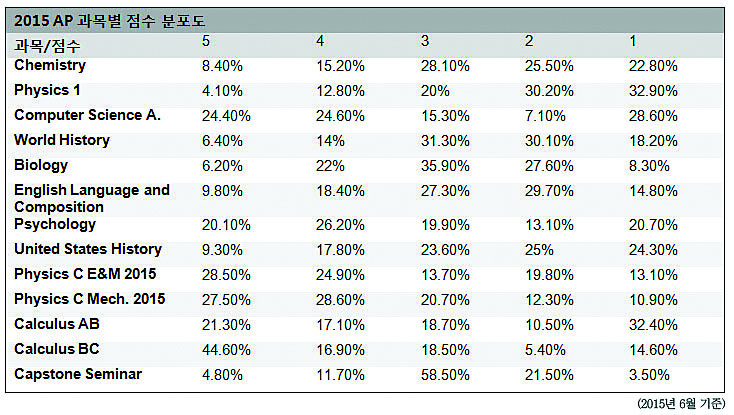Click the Calculus BC 44.60% cell
The height and width of the screenshot is (415, 734).
(x=227, y=350)
